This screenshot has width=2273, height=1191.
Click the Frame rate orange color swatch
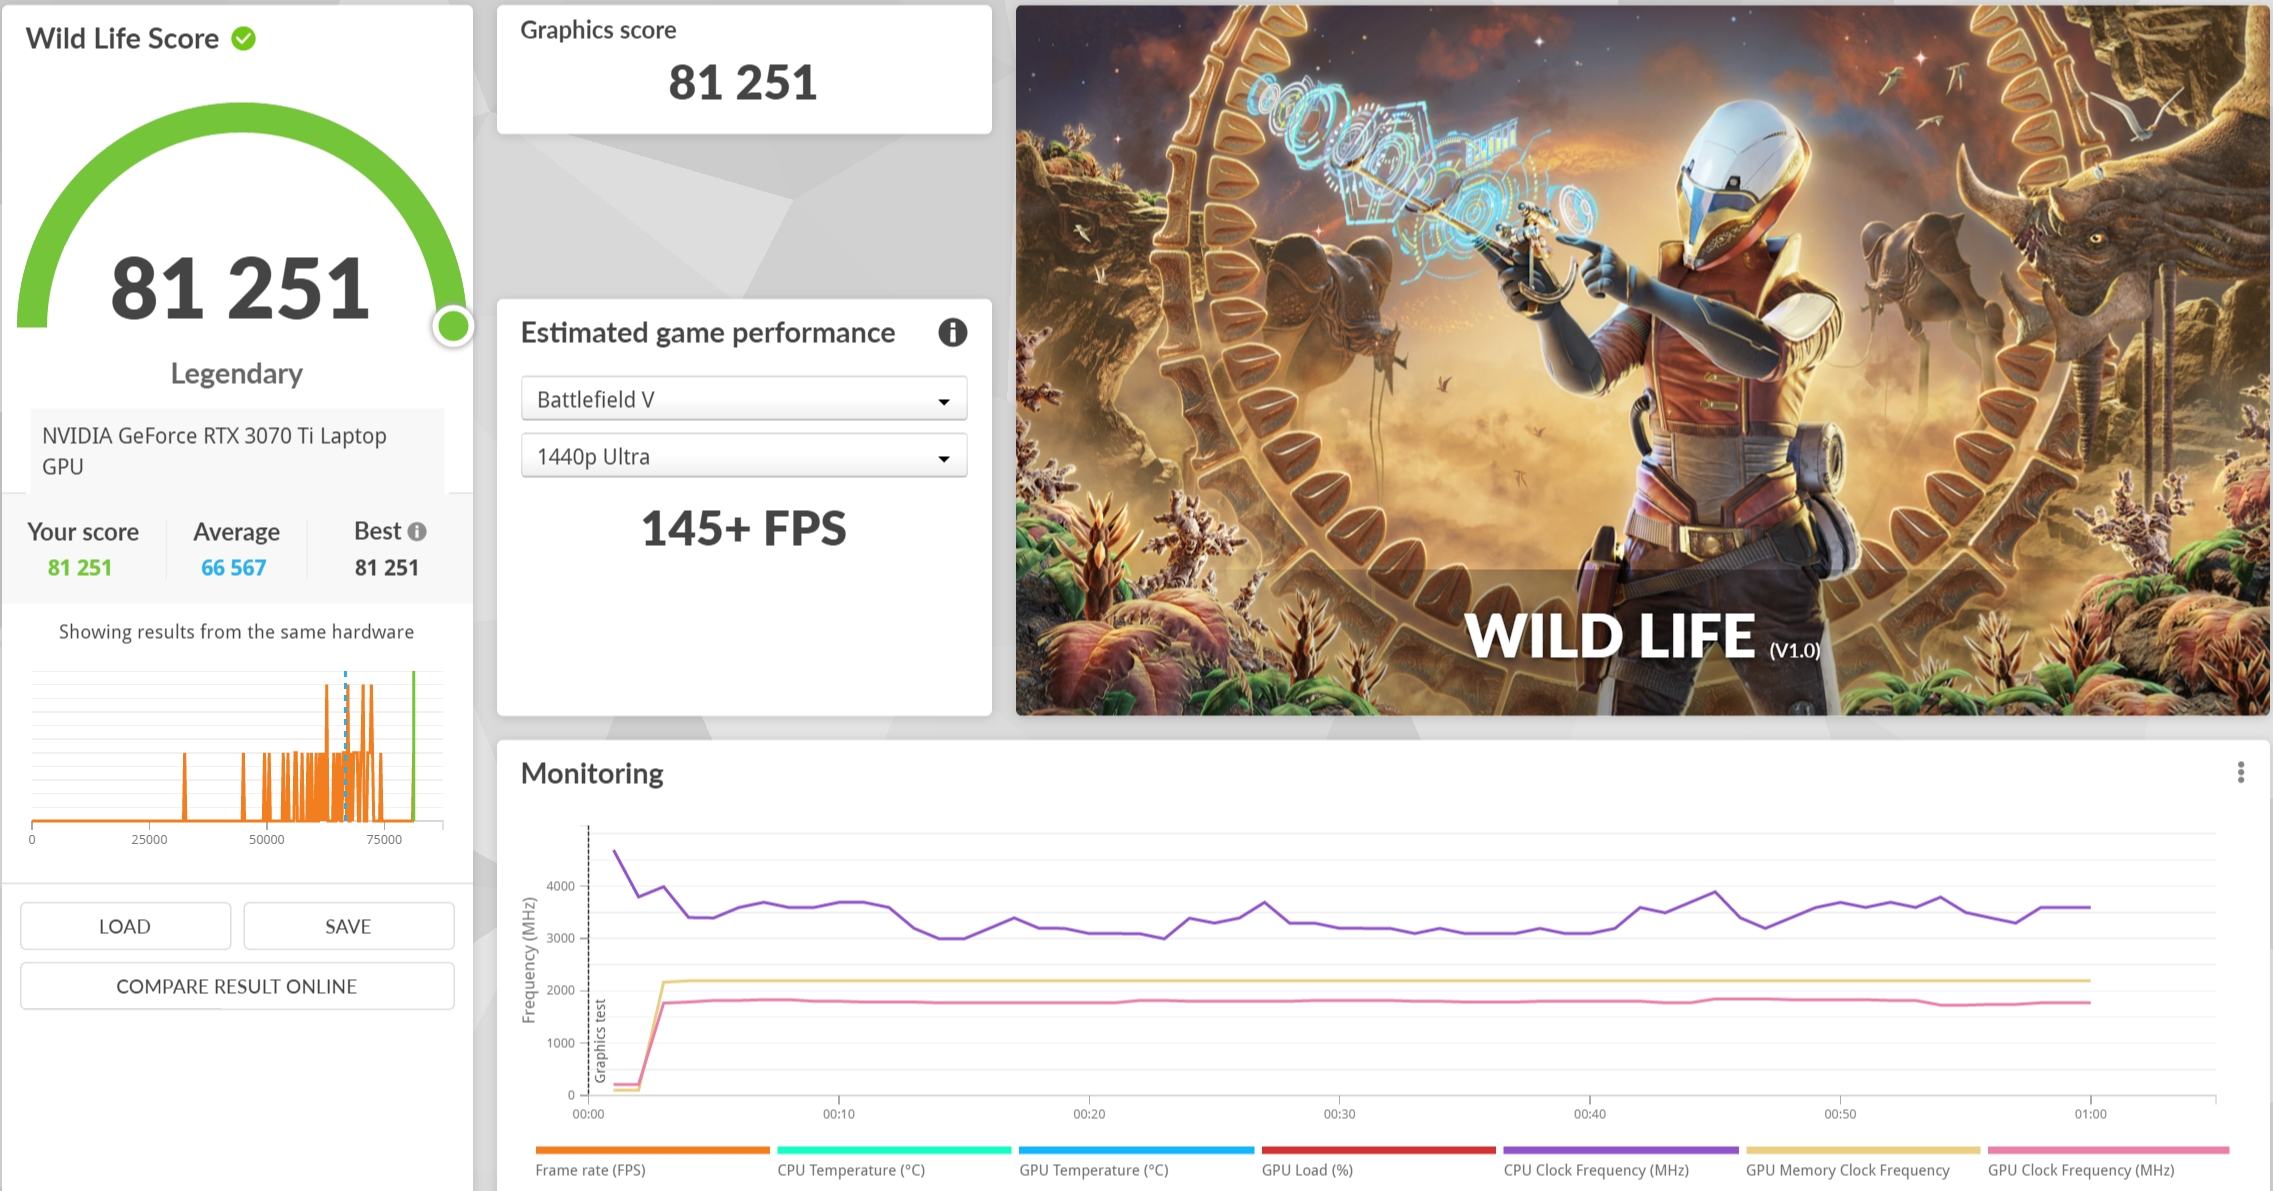pyautogui.click(x=652, y=1150)
